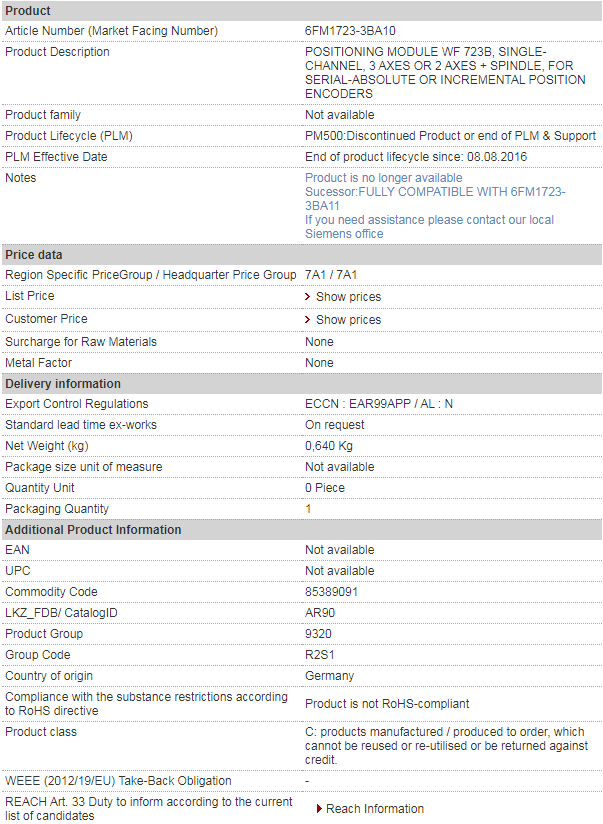
Task: Click the red triangle before Reach Information
Action: pos(319,809)
